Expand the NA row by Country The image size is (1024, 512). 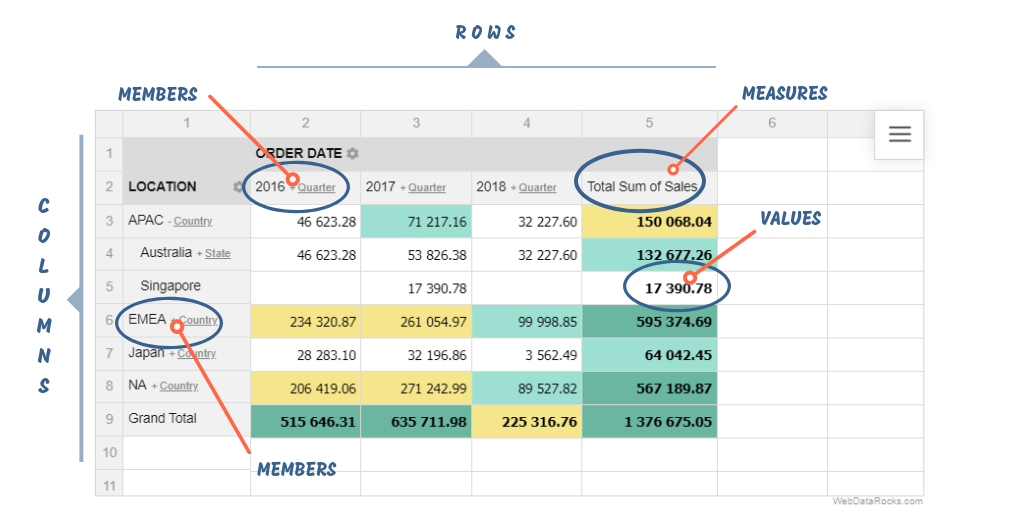(176, 386)
